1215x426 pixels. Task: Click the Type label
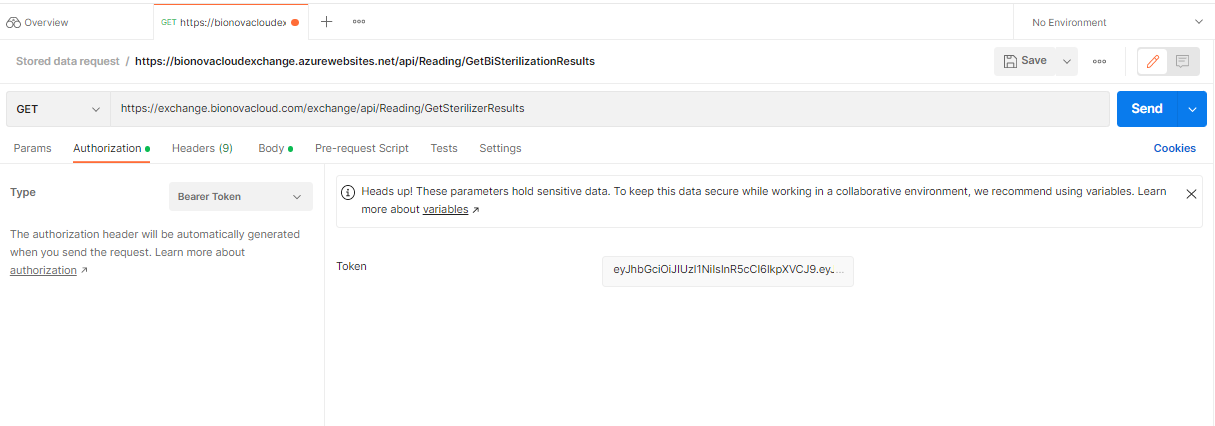23,192
